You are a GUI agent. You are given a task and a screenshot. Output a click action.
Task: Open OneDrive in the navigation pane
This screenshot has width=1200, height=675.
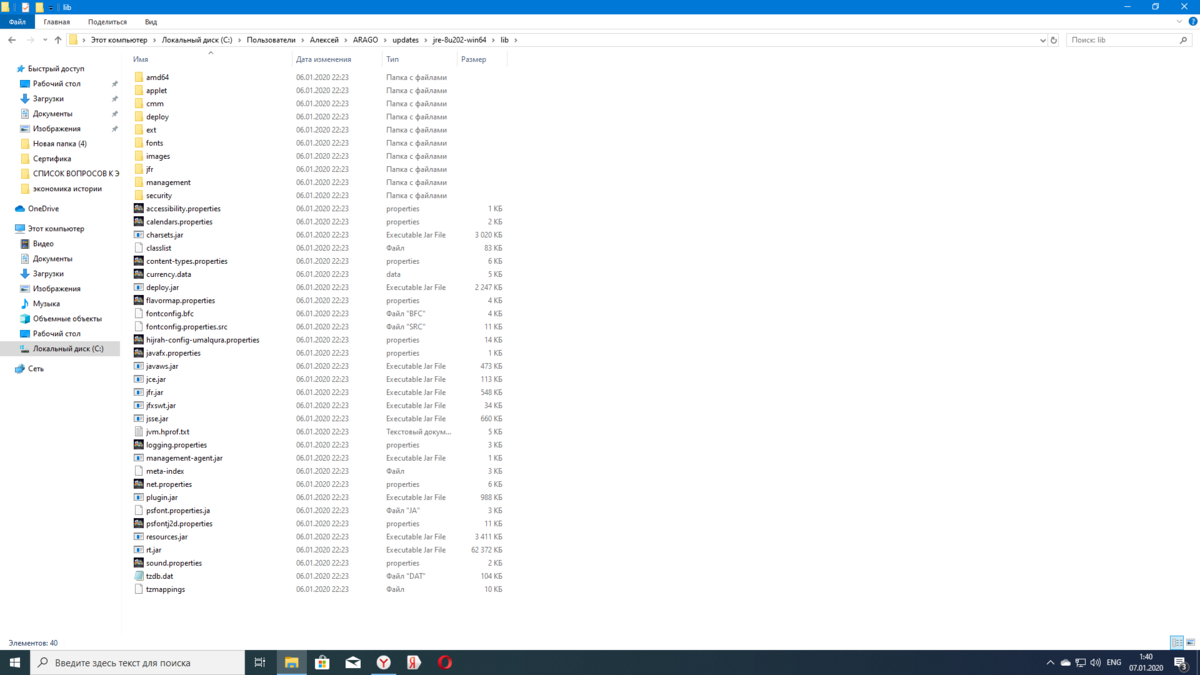pos(43,209)
